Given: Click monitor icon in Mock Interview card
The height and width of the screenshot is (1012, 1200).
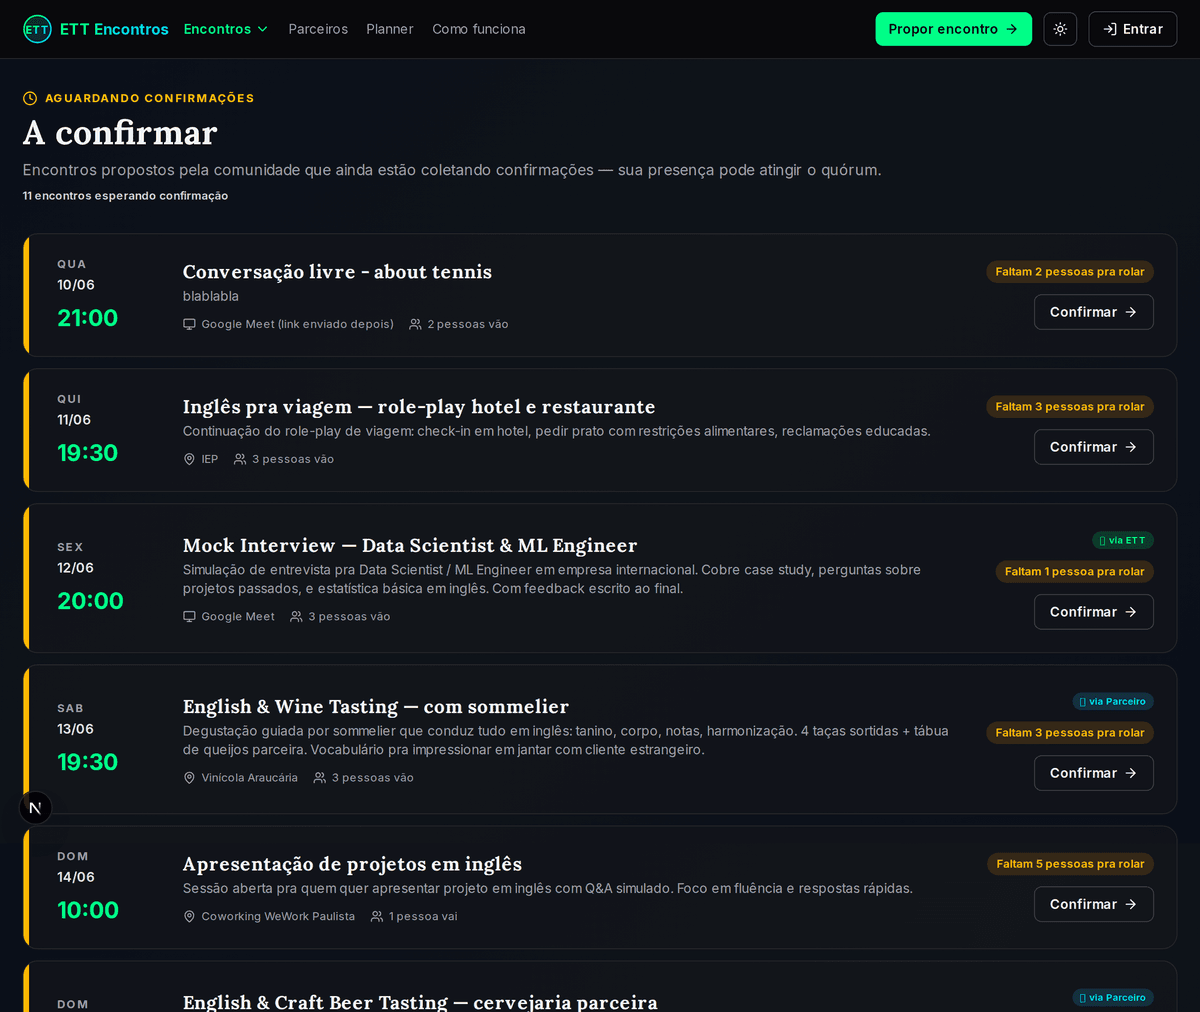Looking at the screenshot, I should tap(189, 617).
